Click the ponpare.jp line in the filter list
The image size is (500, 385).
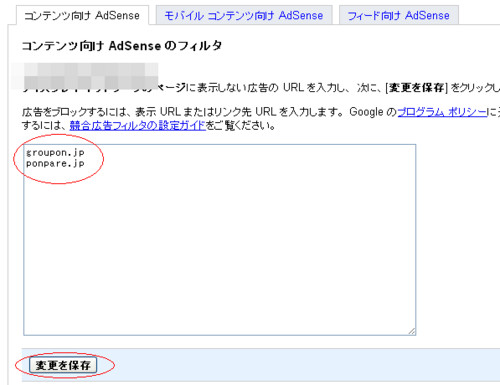(x=55, y=163)
